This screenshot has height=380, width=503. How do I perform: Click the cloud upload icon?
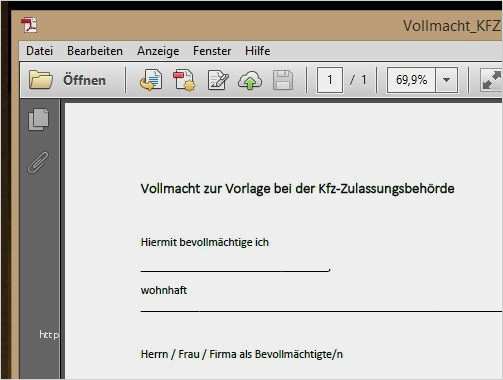250,80
